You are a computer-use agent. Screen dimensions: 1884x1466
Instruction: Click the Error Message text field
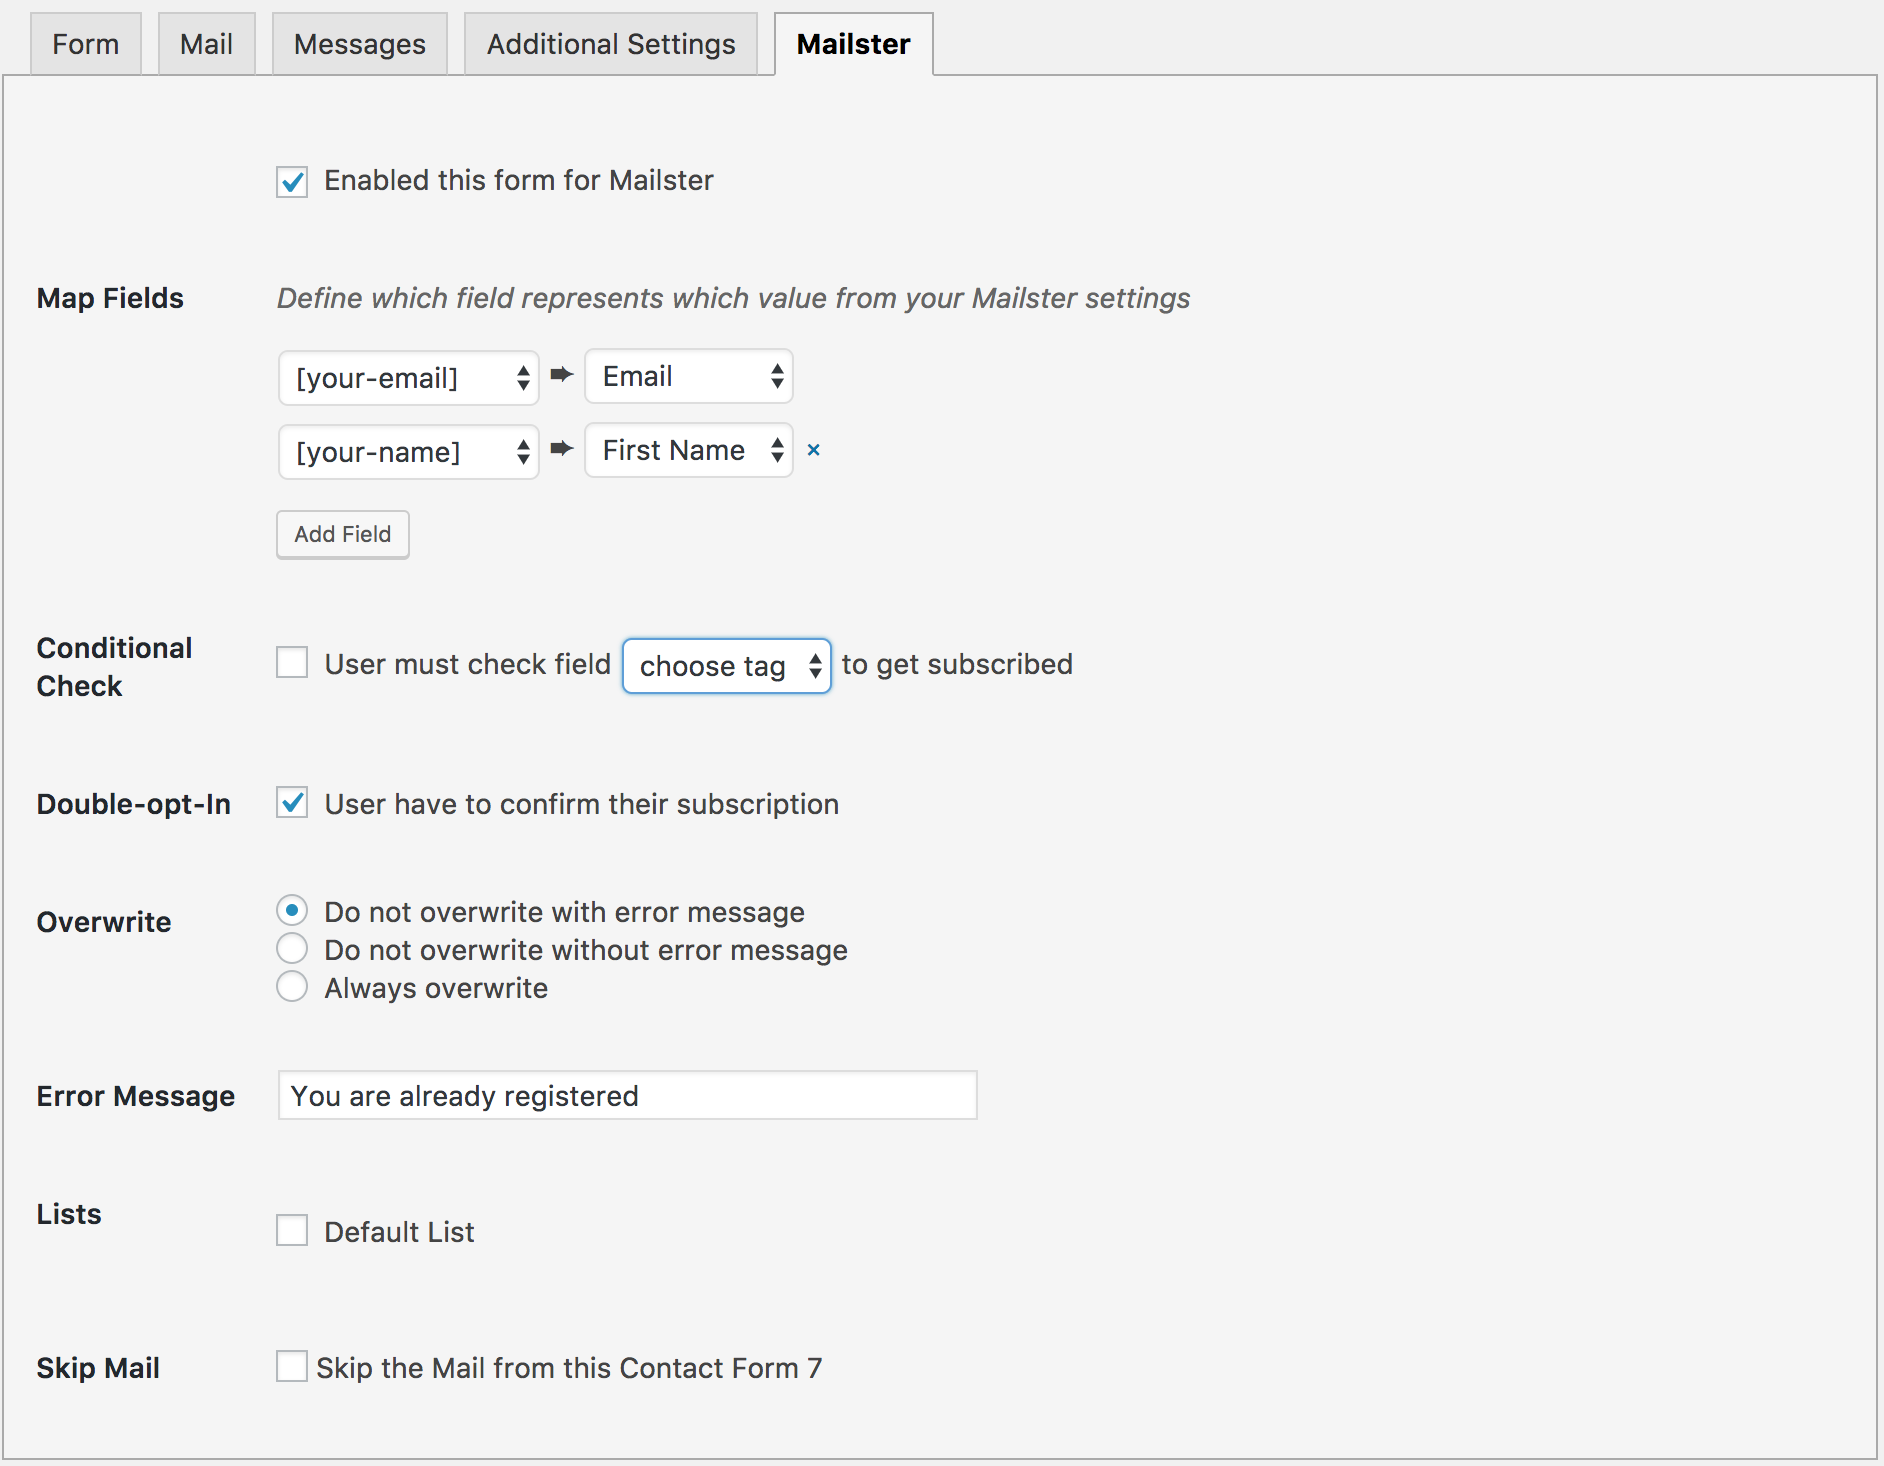point(628,1096)
